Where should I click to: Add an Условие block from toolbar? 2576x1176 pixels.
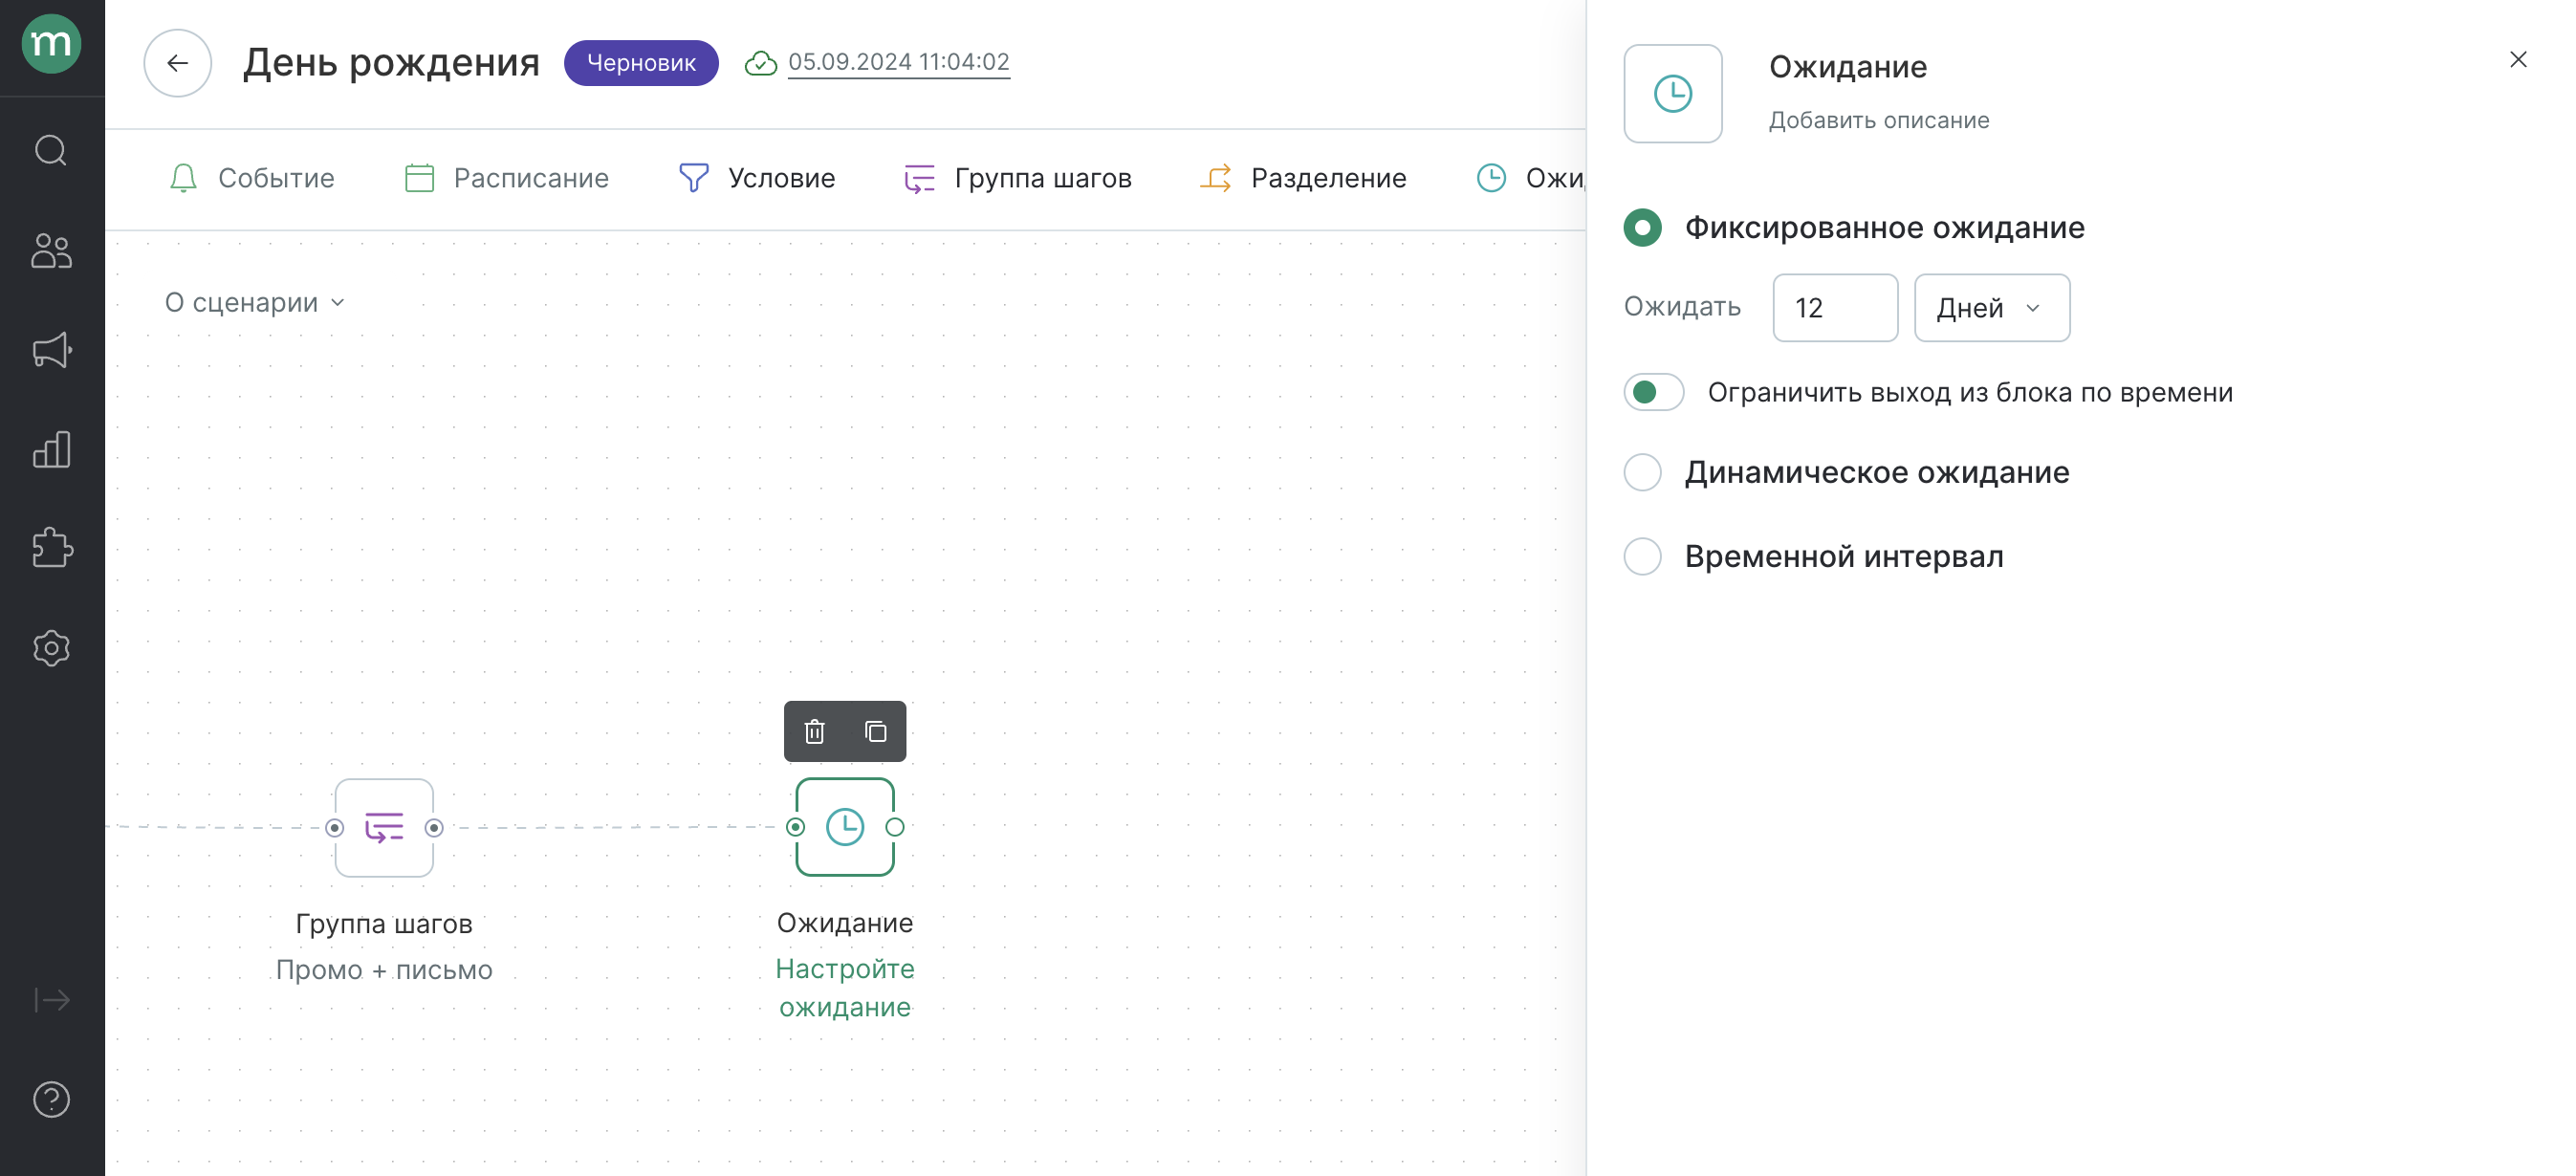(x=756, y=178)
